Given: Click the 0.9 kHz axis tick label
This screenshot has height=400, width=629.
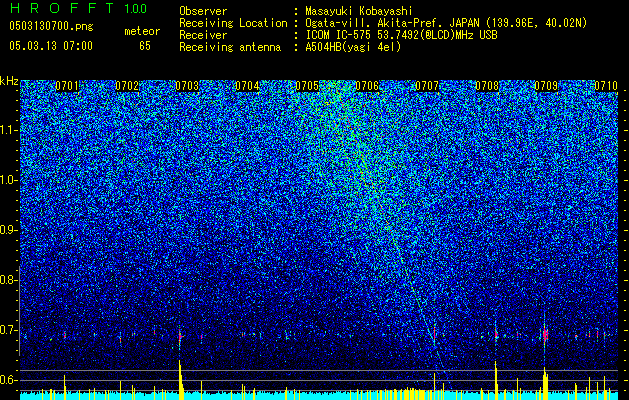Looking at the screenshot, I should point(8,230).
